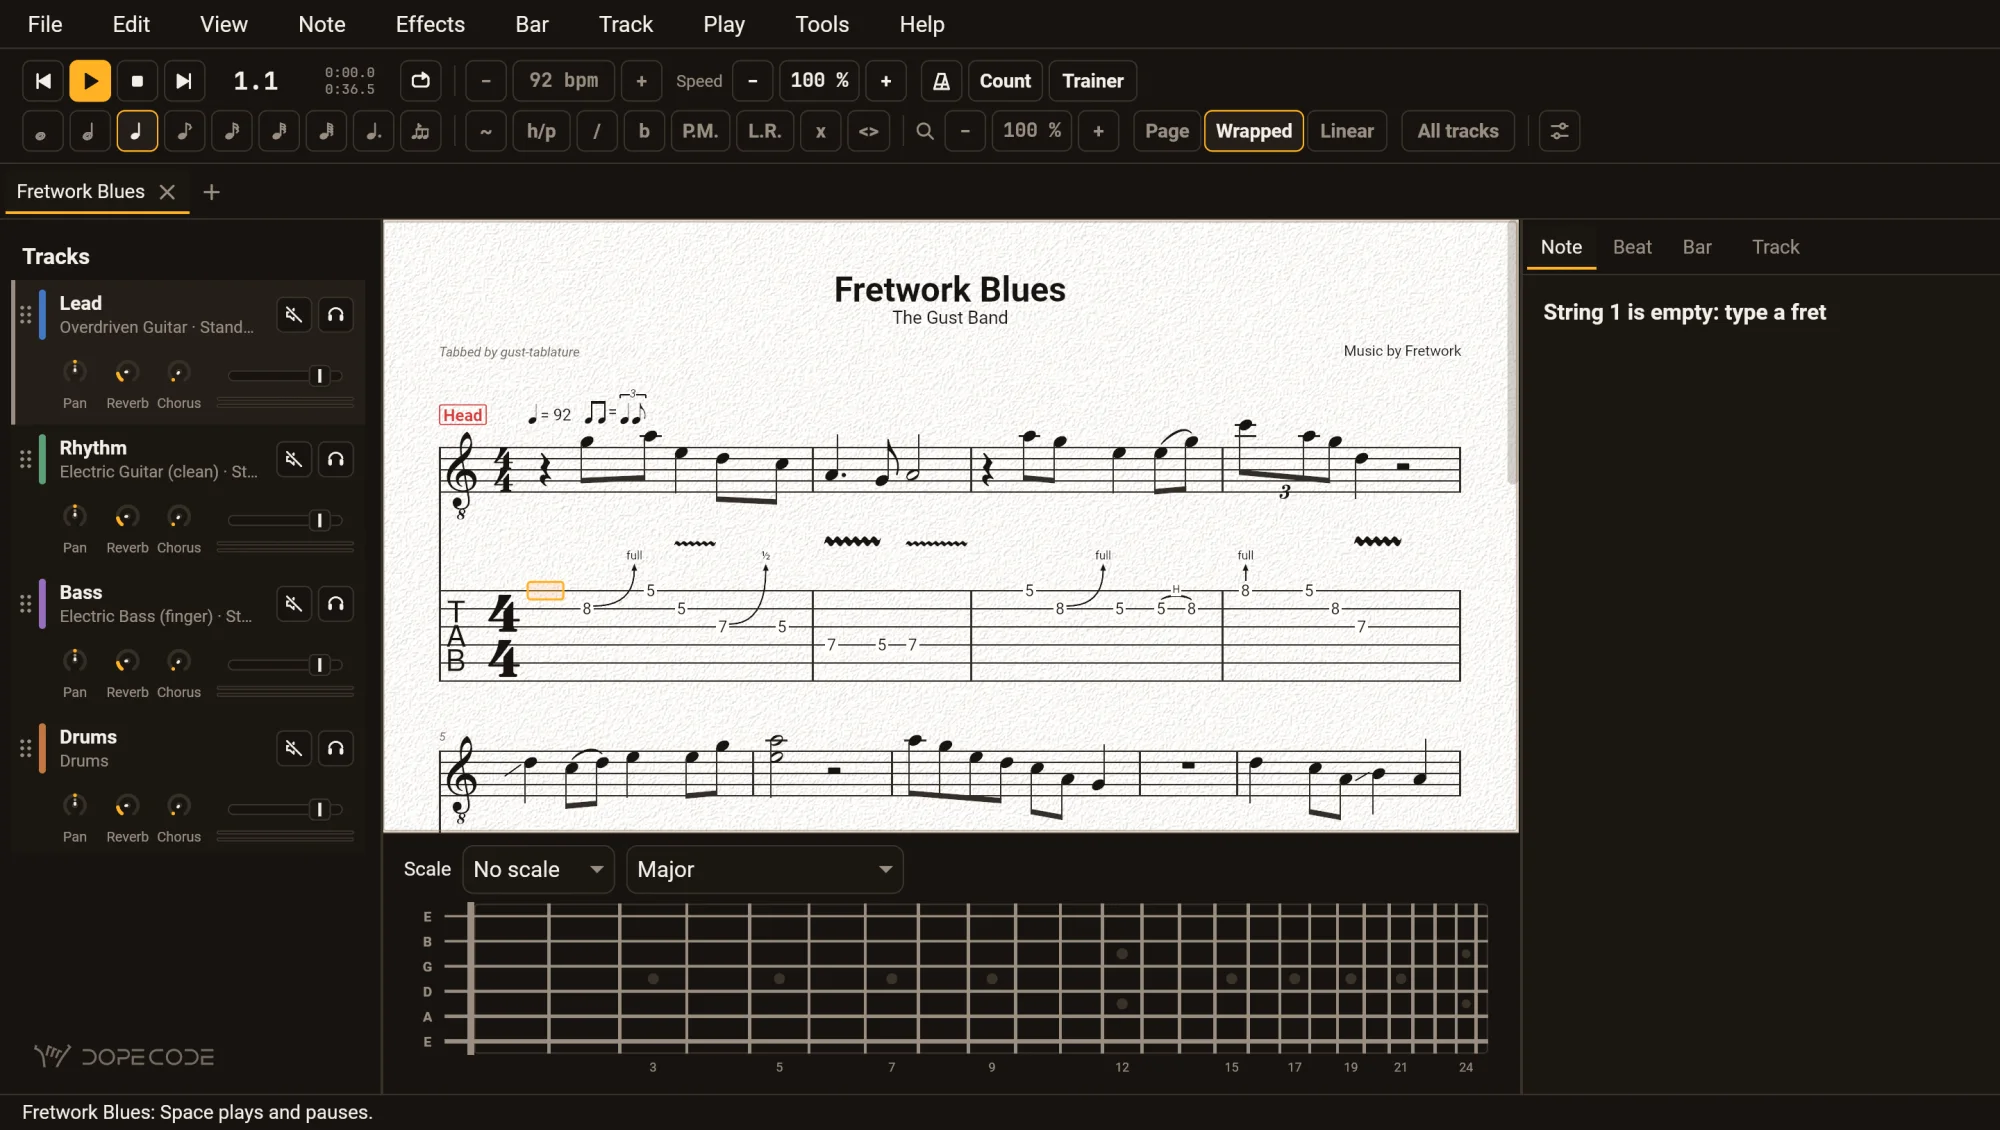Select the half note duration
The image size is (2000, 1130).
89,131
